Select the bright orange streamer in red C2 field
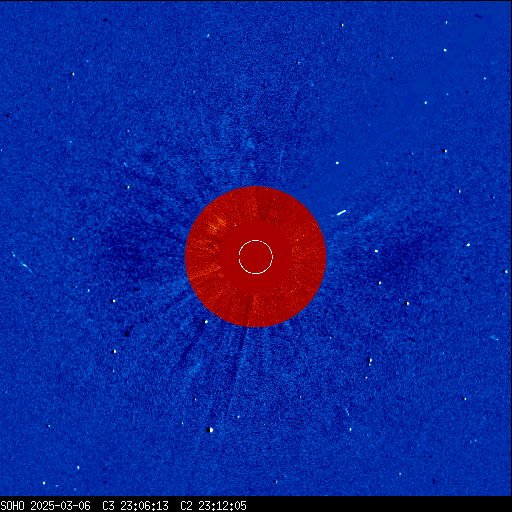The height and width of the screenshot is (512, 512). (x=217, y=225)
